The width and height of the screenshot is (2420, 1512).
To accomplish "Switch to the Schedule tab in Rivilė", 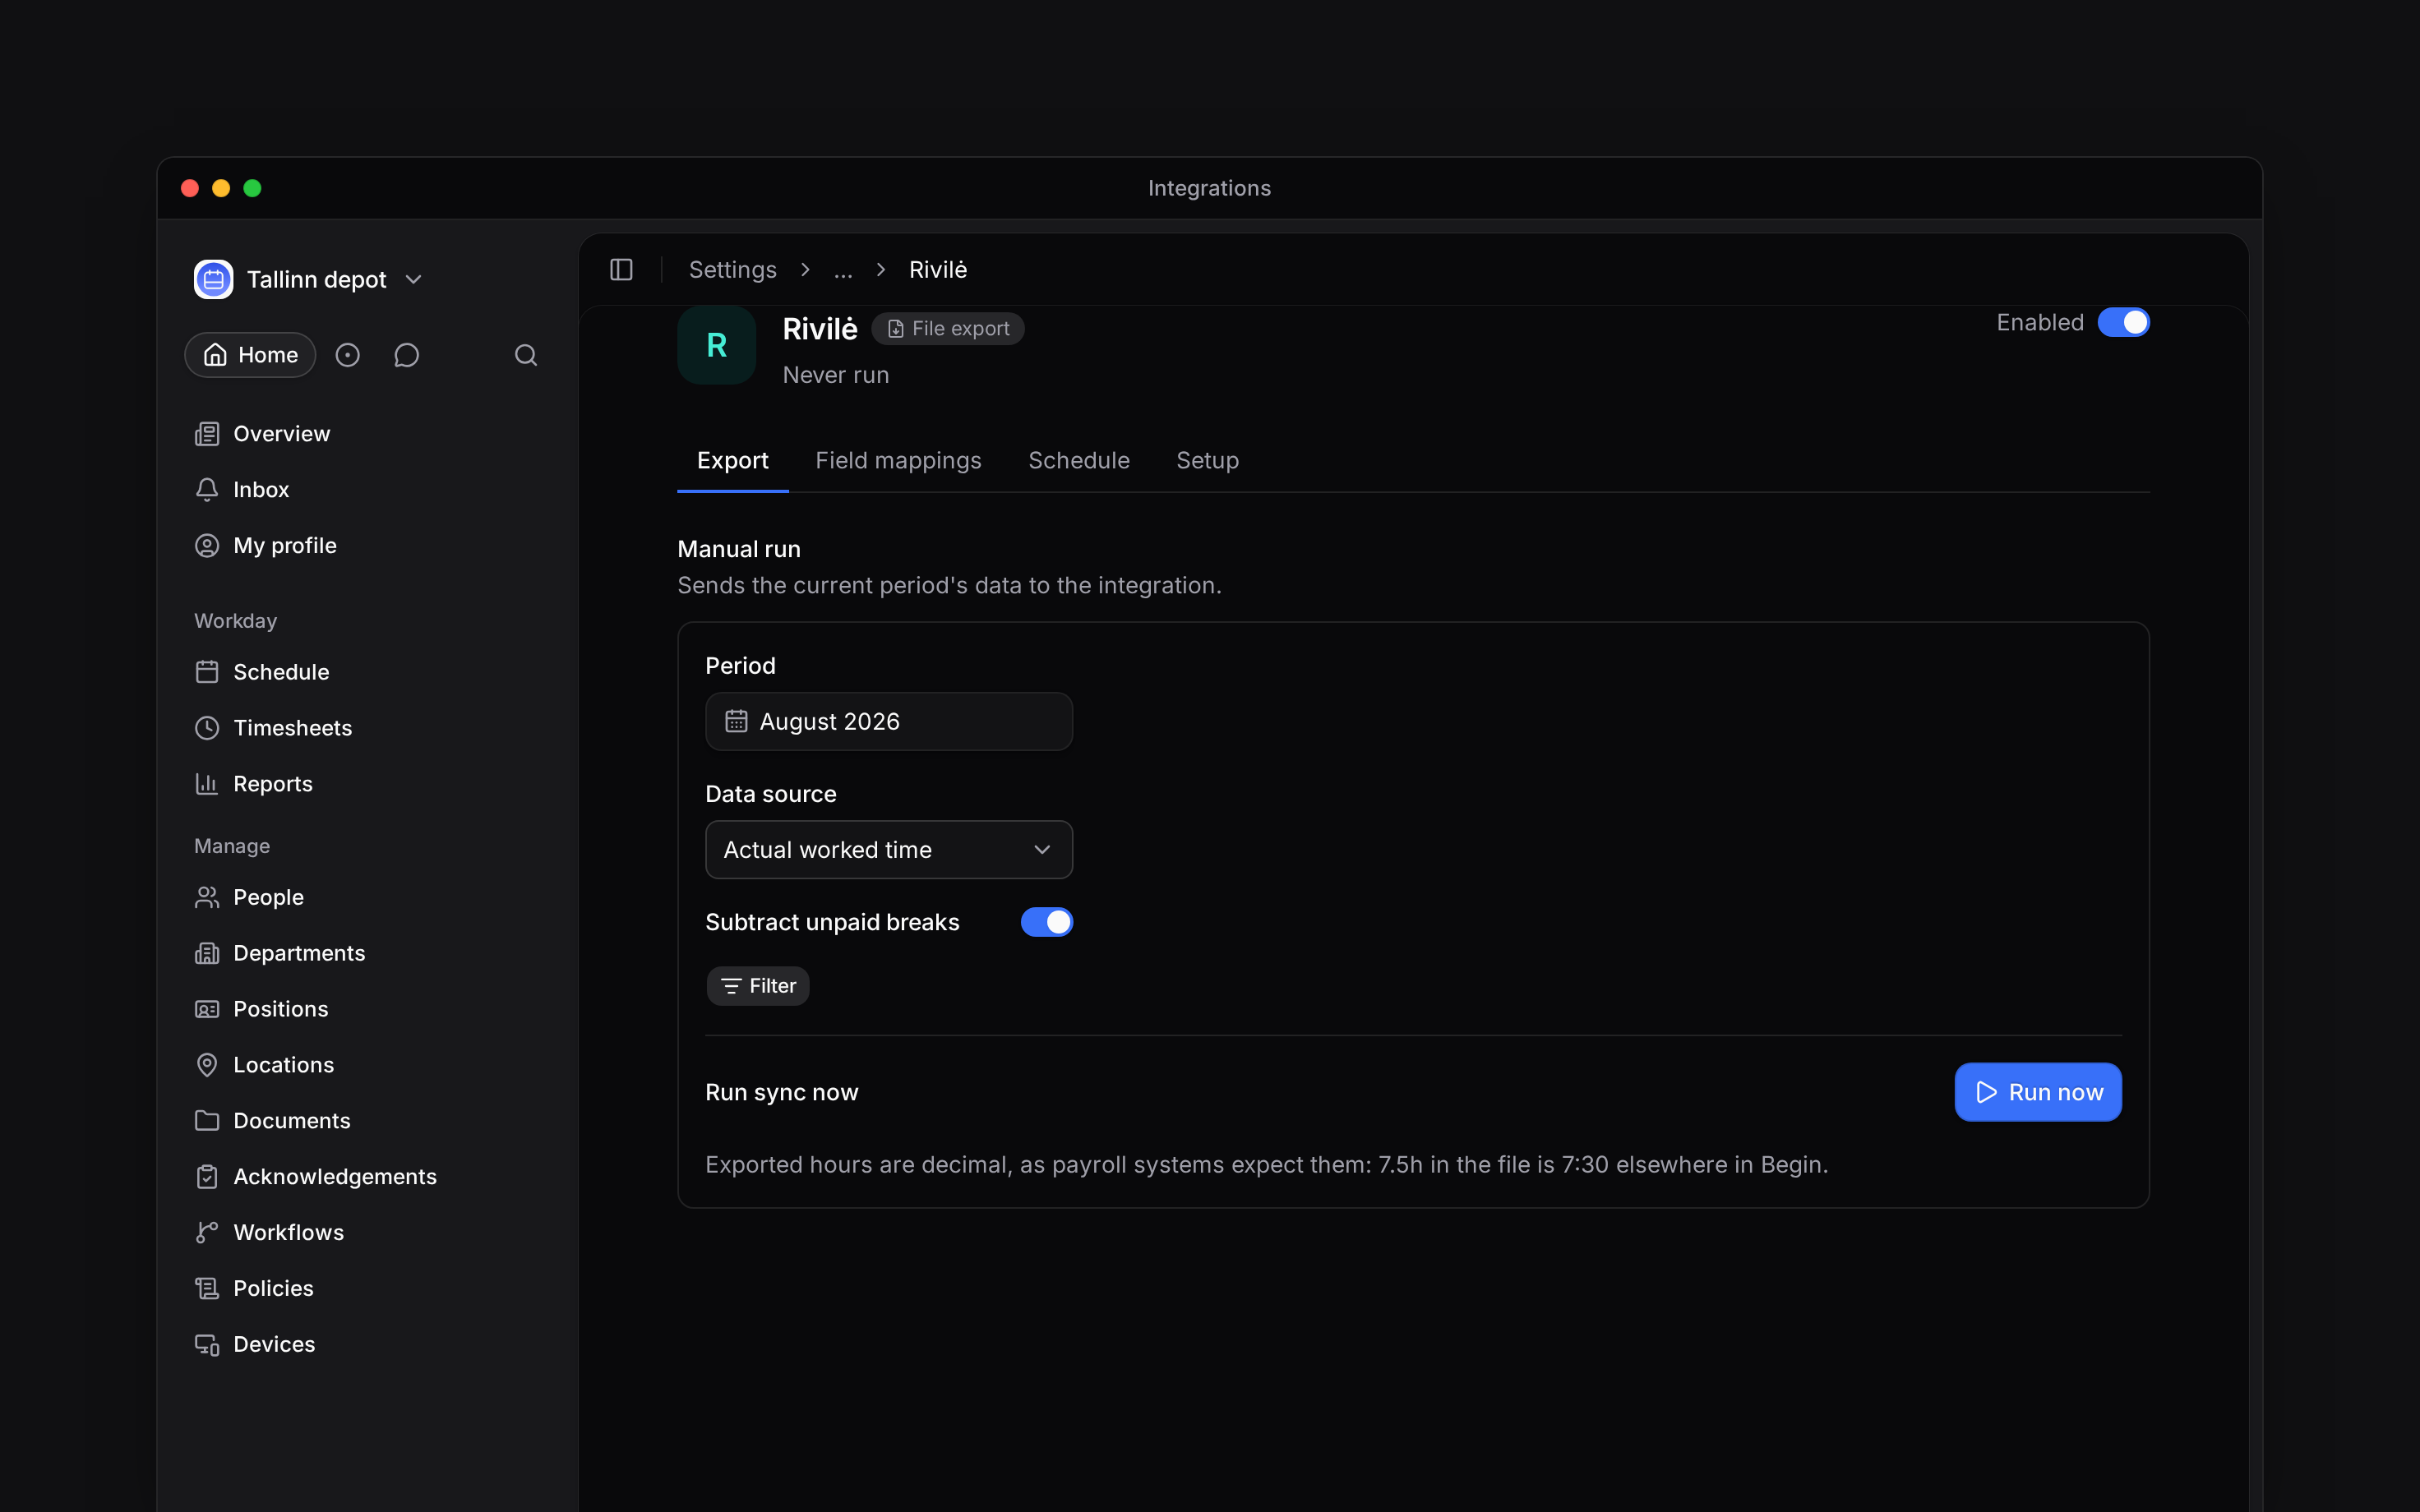I will (1079, 460).
